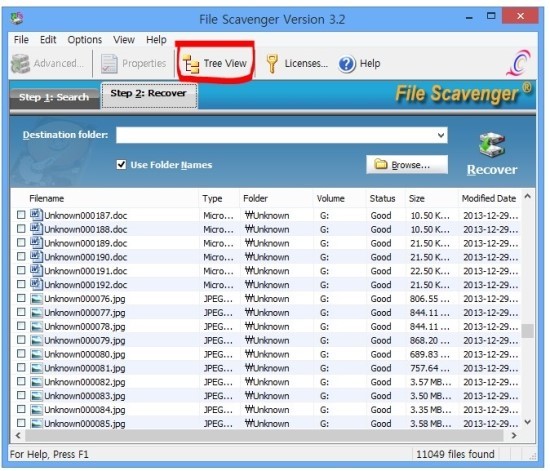This screenshot has width=550, height=471.
Task: Click the size 3.57 MB of Unknown000082.jpg
Action: (x=430, y=382)
